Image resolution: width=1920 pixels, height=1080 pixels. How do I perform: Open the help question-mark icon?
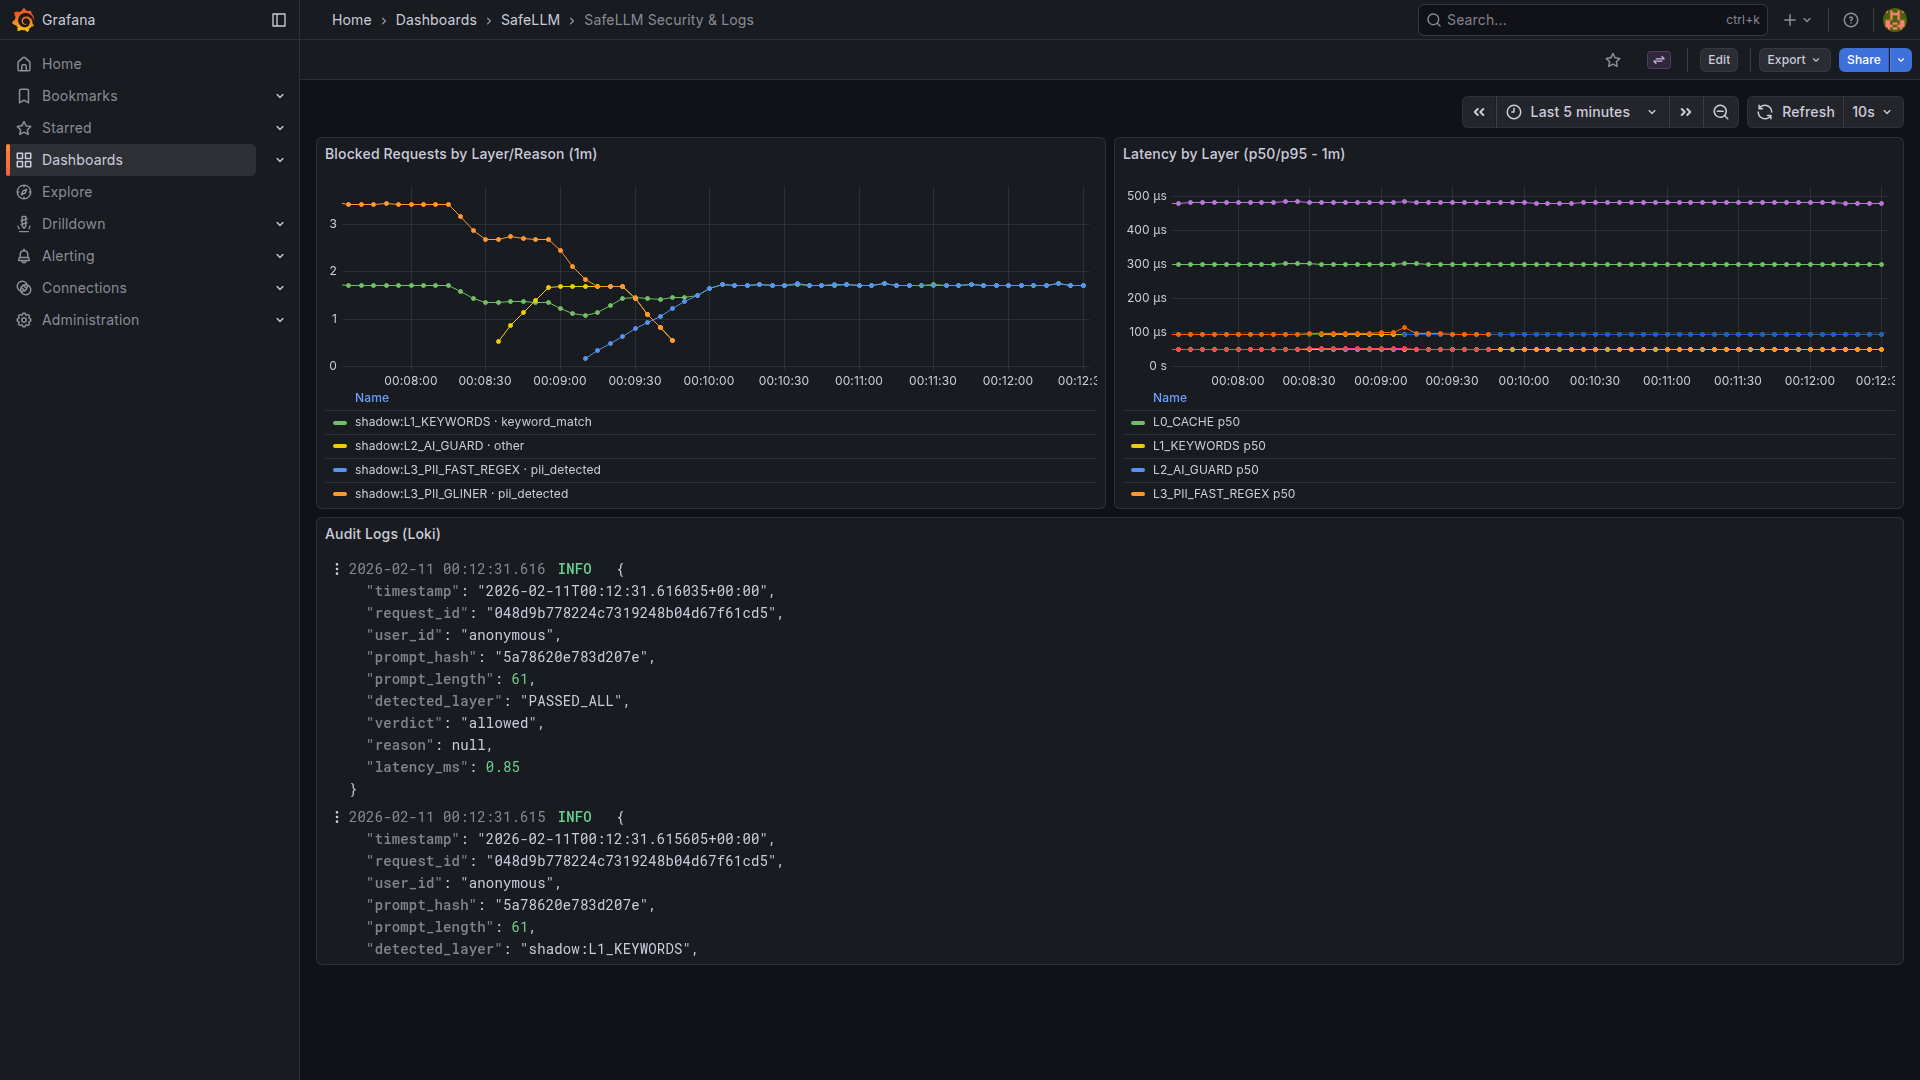coord(1851,20)
